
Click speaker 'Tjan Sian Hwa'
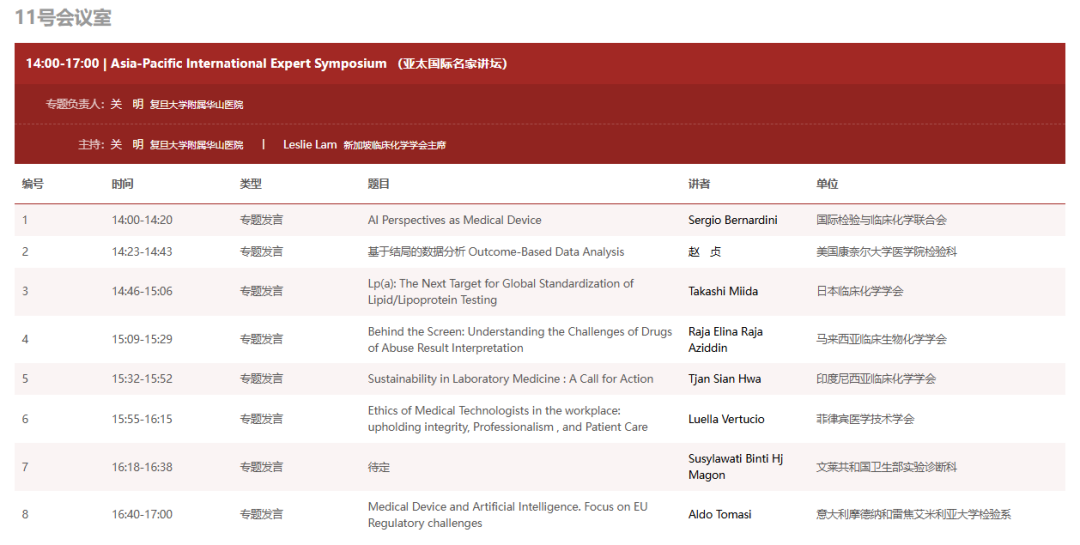tap(725, 379)
